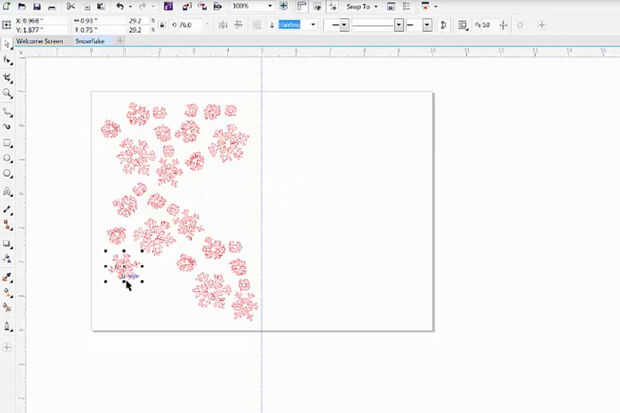The width and height of the screenshot is (620, 413).
Task: Choose the Rectangle tool
Action: 7,143
